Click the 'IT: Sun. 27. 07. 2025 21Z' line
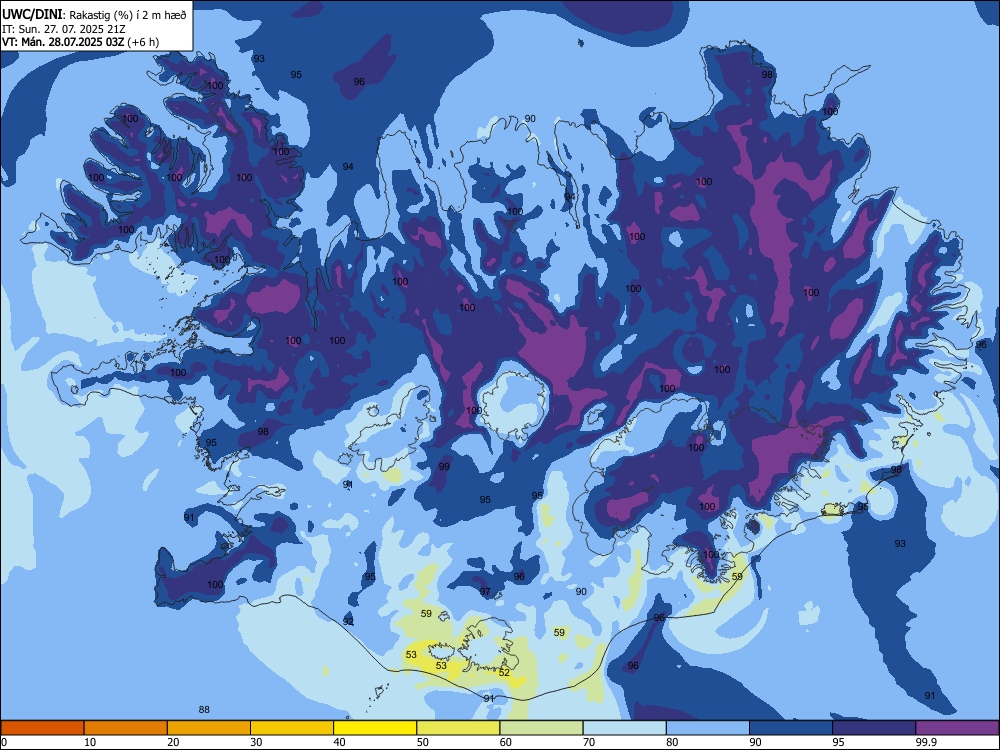The width and height of the screenshot is (1000, 750). pyautogui.click(x=64, y=29)
